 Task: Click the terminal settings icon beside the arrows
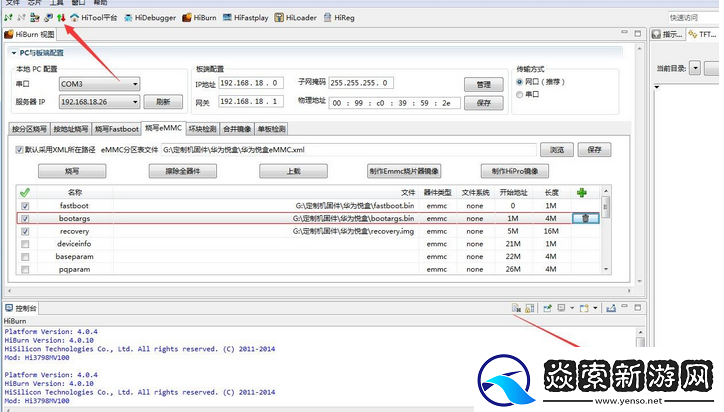point(48,18)
